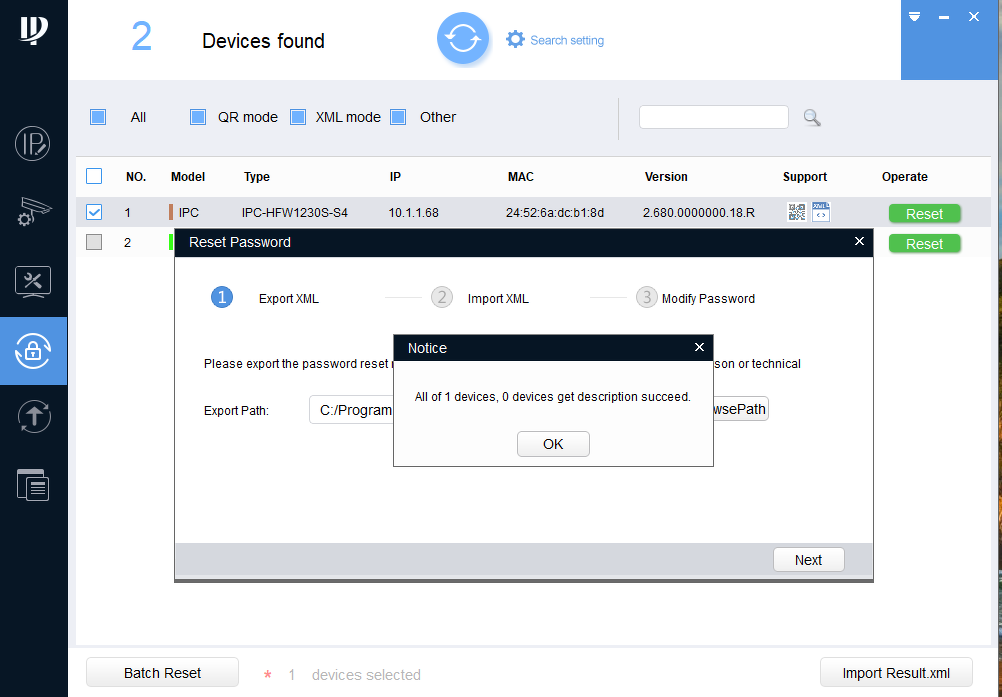Click the QR code support icon
The height and width of the screenshot is (697, 1002).
click(x=796, y=212)
